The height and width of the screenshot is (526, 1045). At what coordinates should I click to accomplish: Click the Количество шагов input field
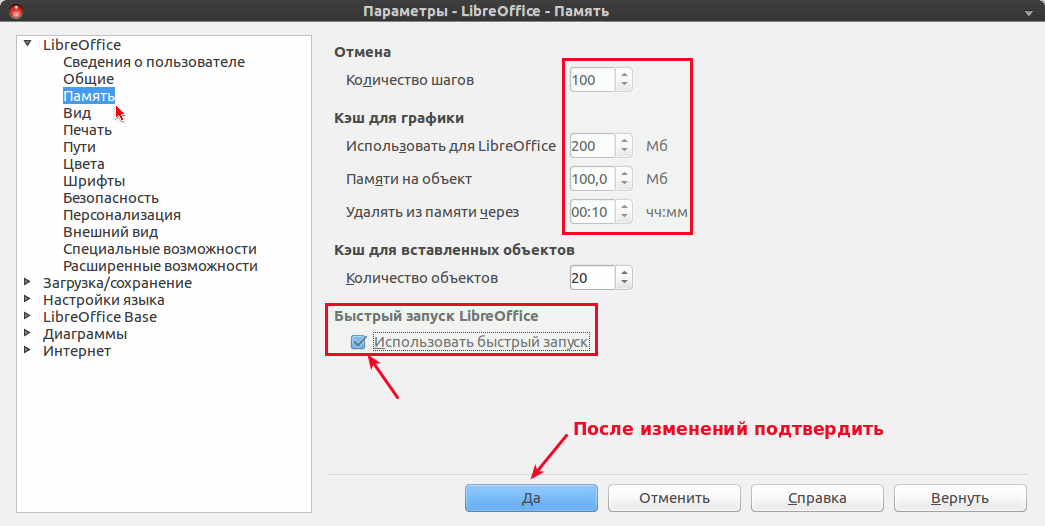point(592,80)
